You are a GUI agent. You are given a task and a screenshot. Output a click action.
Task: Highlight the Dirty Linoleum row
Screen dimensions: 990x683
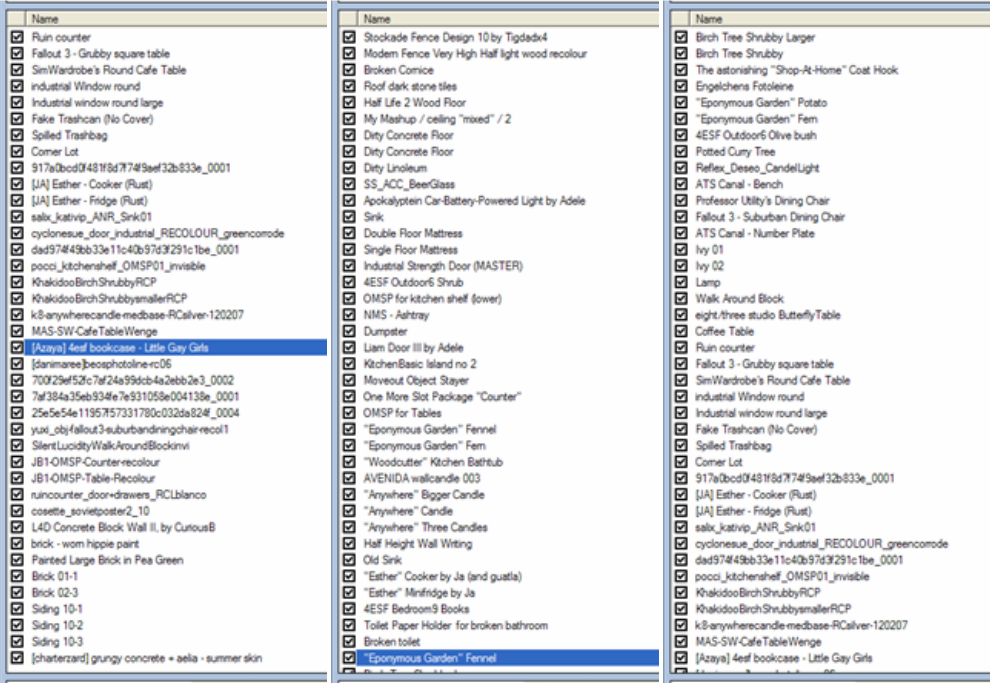[395, 168]
